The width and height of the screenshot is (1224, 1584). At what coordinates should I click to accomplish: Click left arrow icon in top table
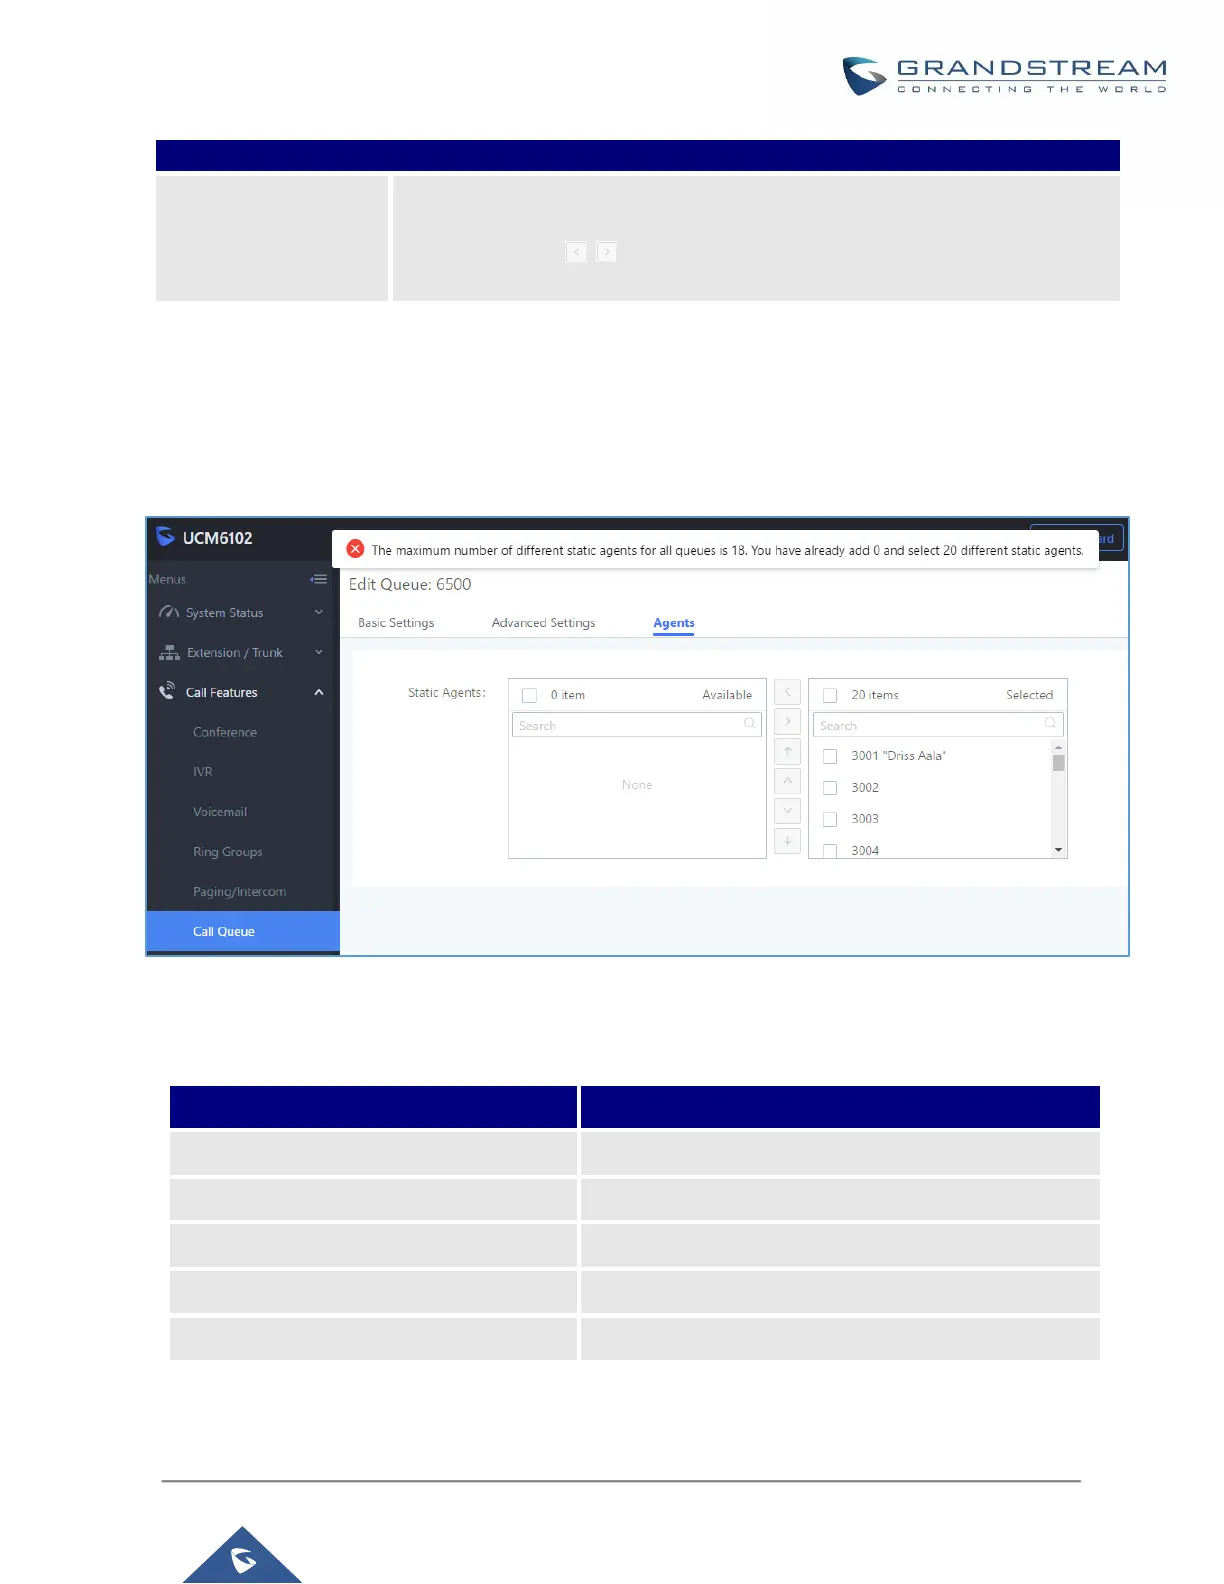tap(576, 252)
